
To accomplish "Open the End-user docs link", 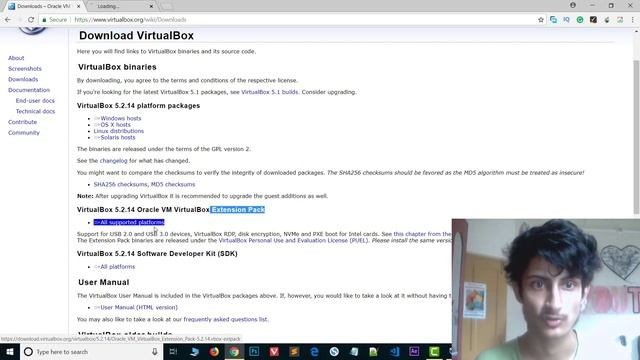I will [35, 100].
